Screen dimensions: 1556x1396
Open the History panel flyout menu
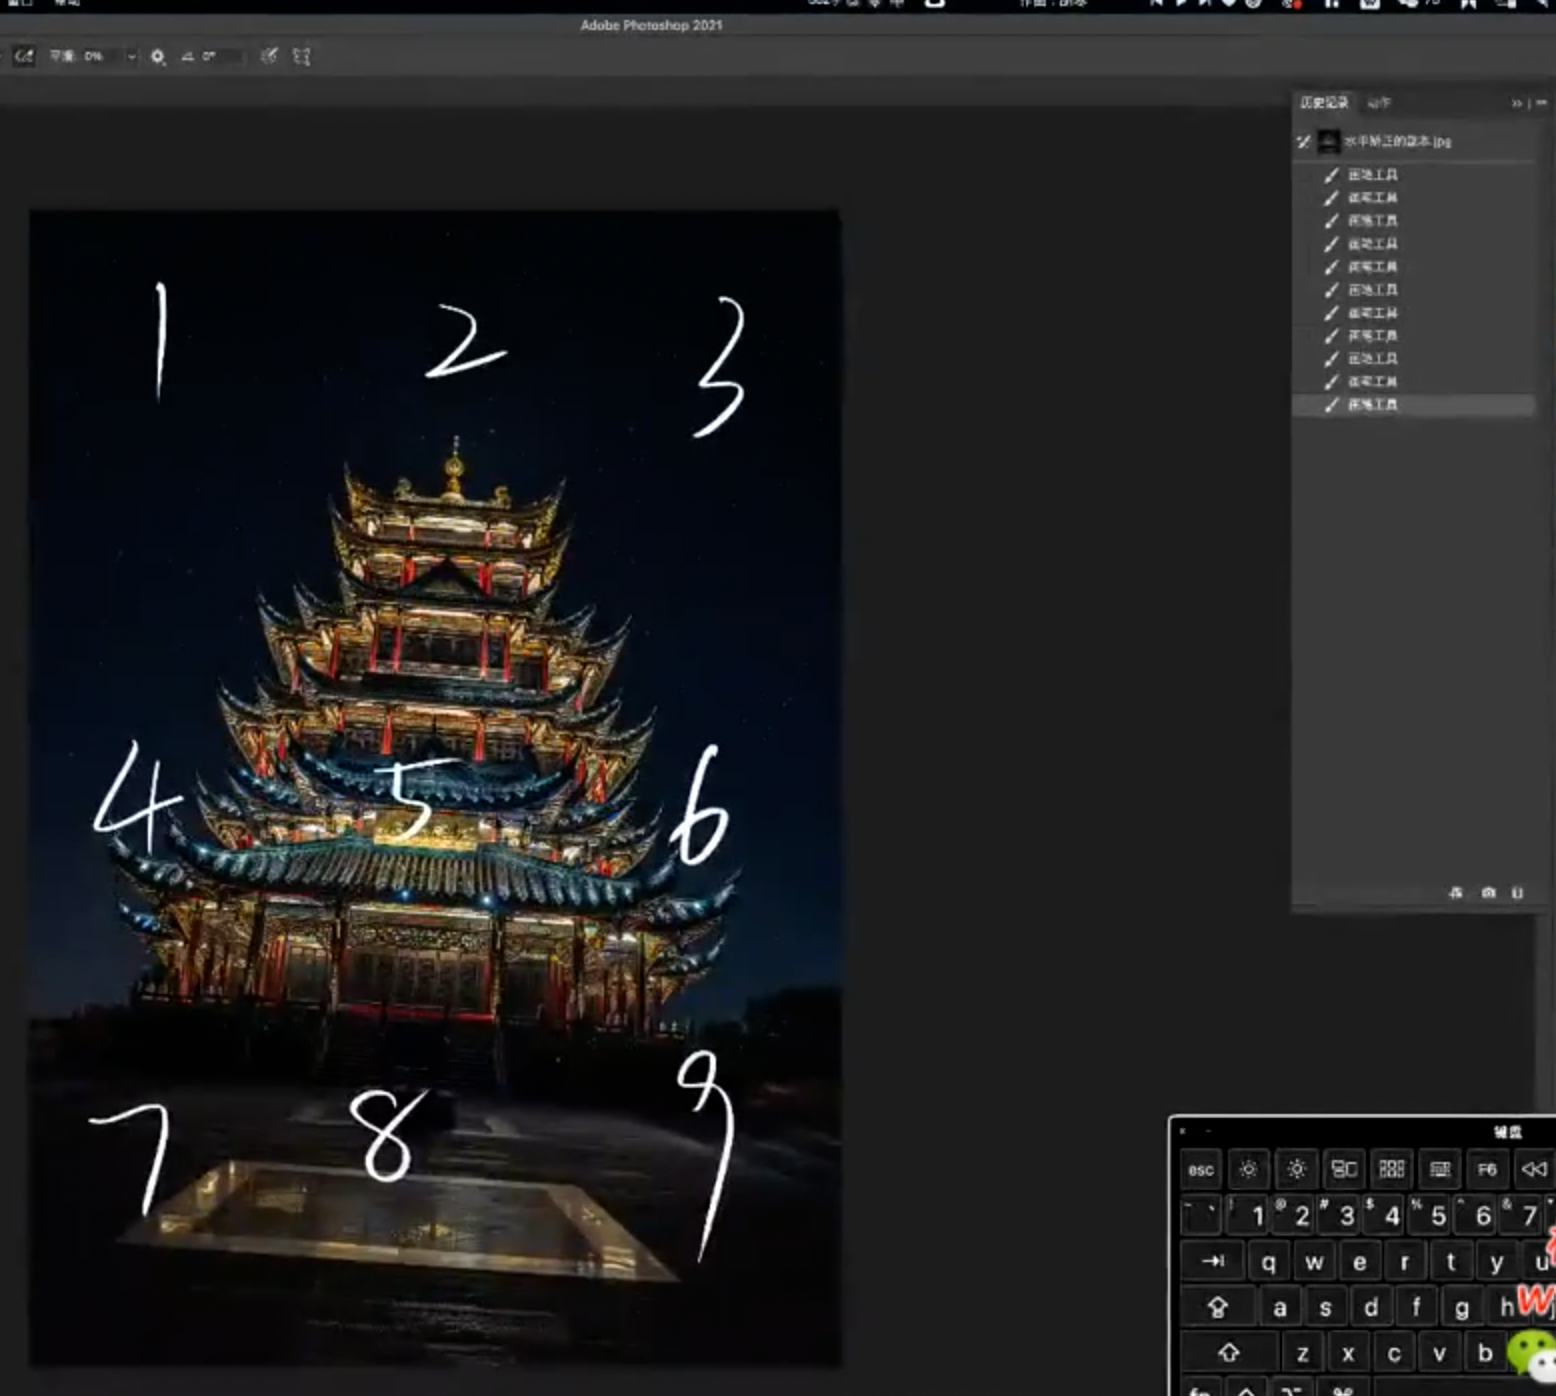tap(1541, 103)
